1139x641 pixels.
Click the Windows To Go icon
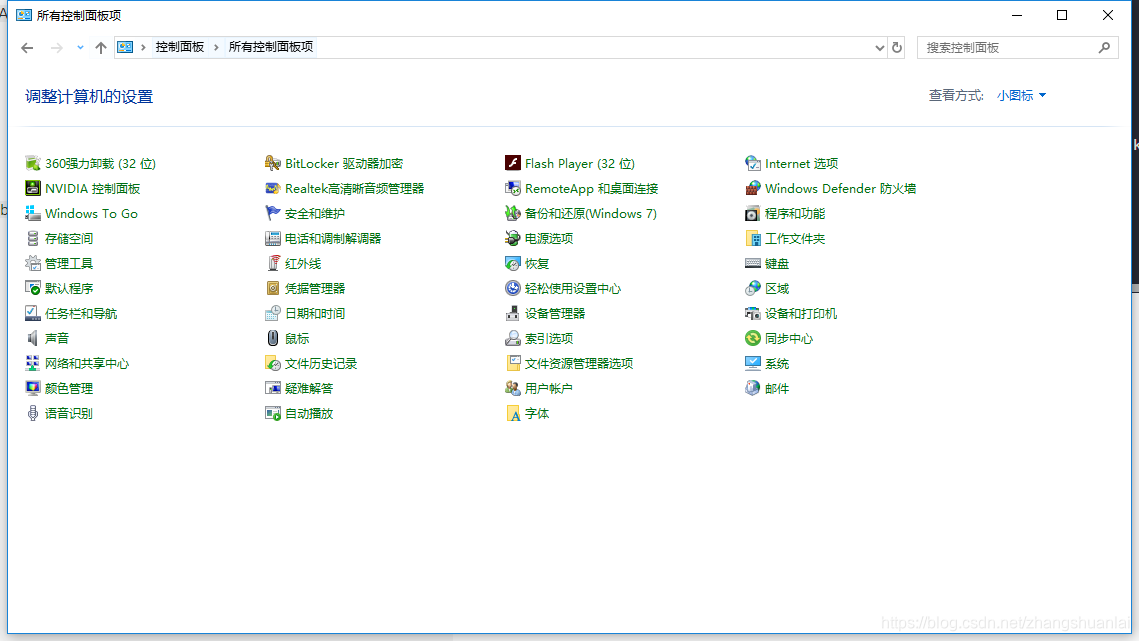point(33,213)
